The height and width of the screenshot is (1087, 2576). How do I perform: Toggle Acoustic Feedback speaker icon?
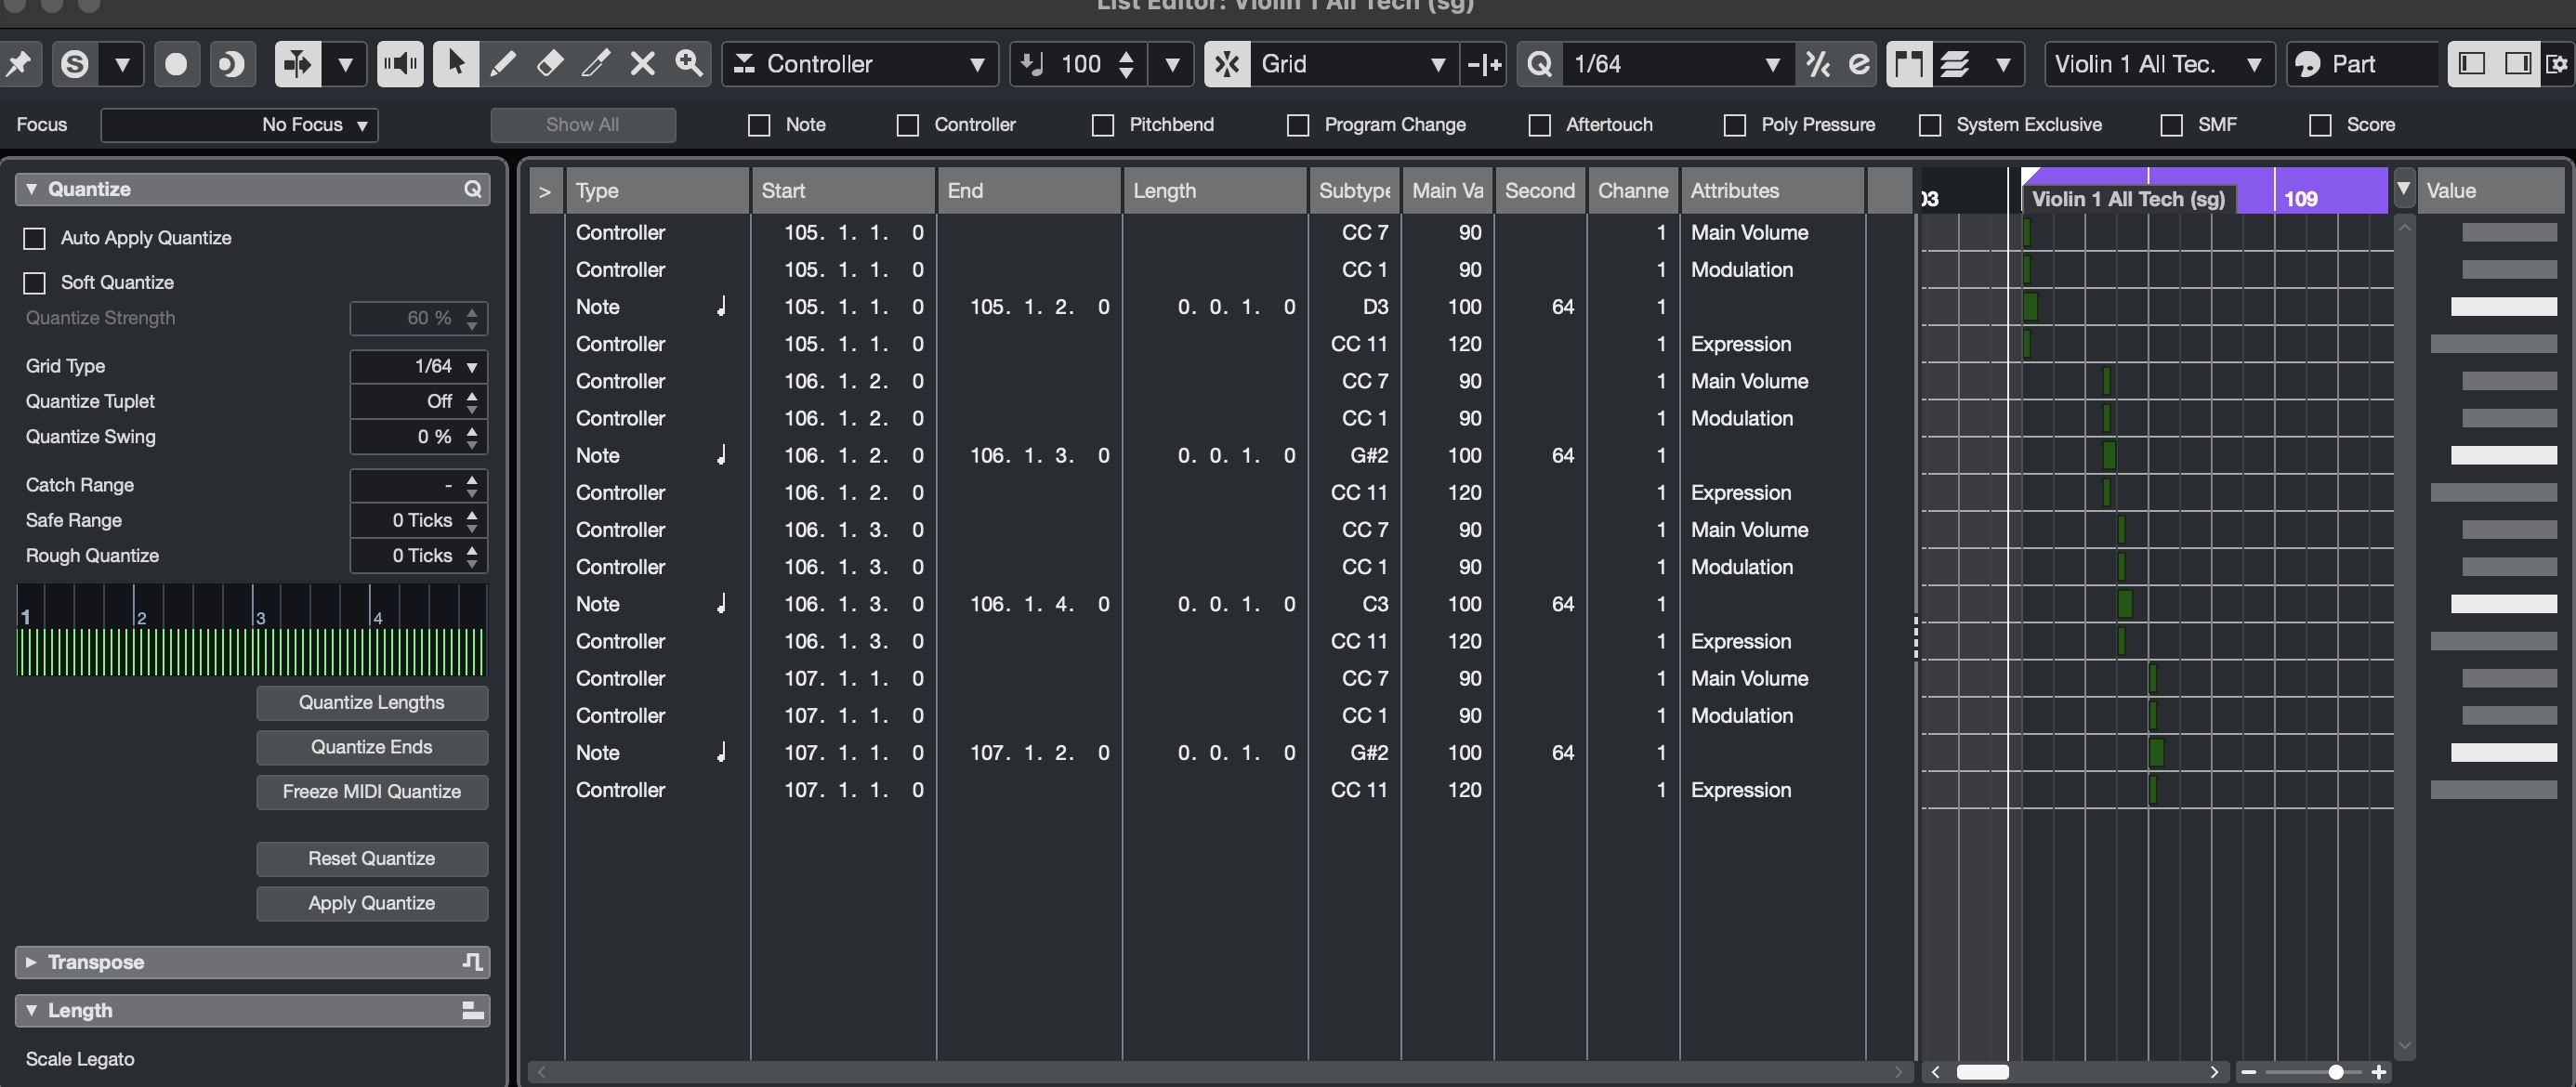[400, 64]
